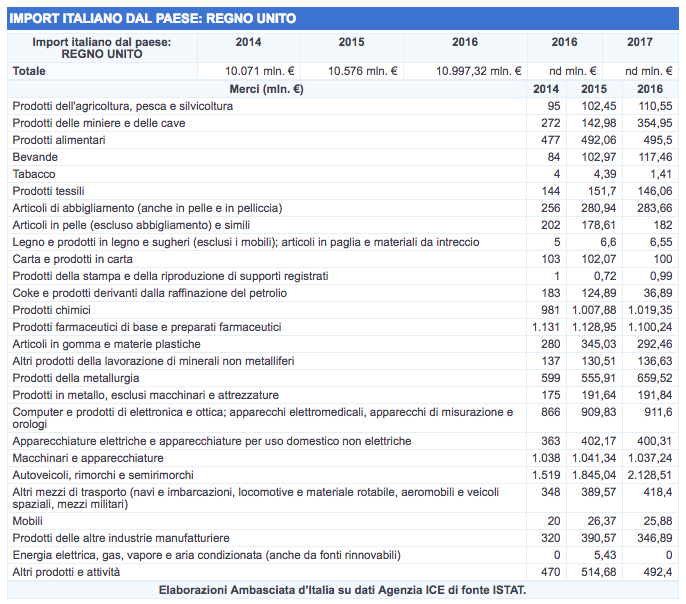This screenshot has height=604, width=686.
Task: Select the "Prodotti alimentari" row label
Action: tap(58, 140)
